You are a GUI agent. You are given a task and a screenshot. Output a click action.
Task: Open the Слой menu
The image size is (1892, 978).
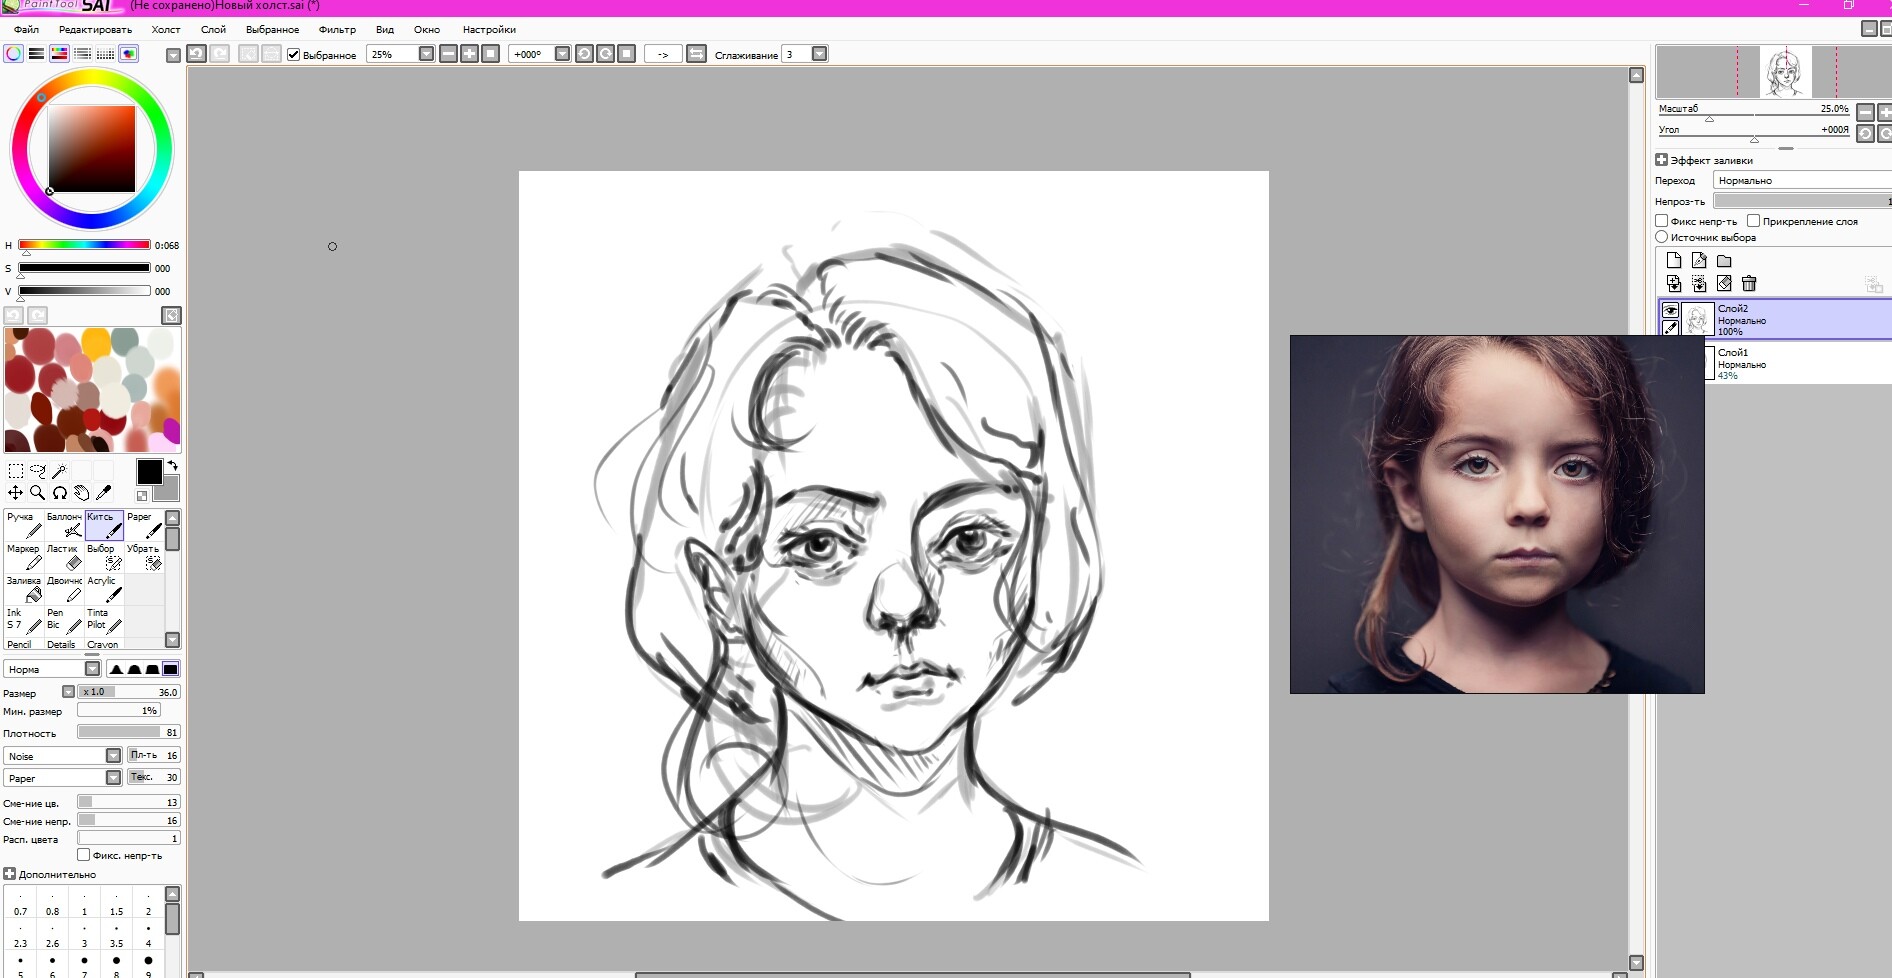tap(213, 30)
